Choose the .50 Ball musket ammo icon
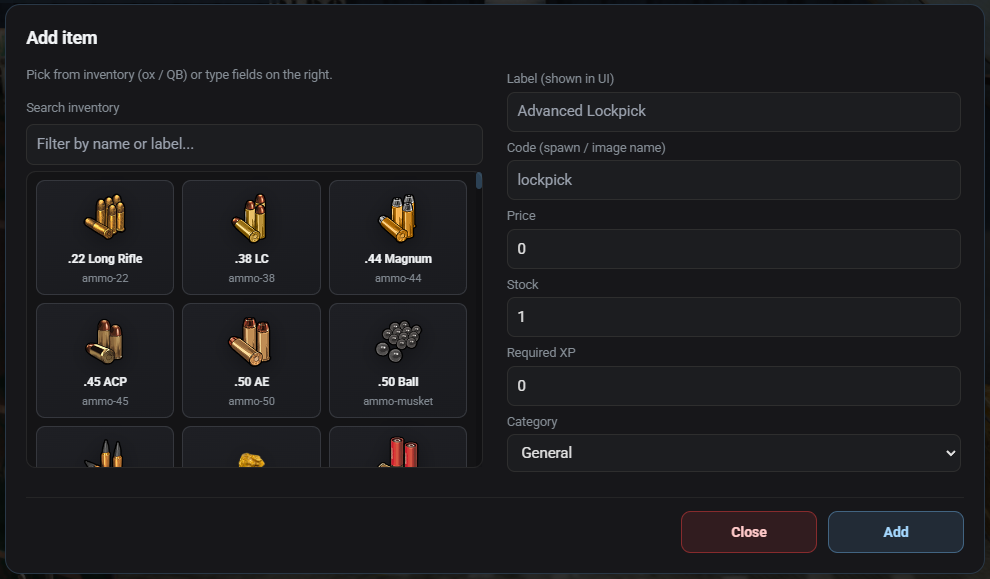The width and height of the screenshot is (990, 579). click(x=398, y=342)
